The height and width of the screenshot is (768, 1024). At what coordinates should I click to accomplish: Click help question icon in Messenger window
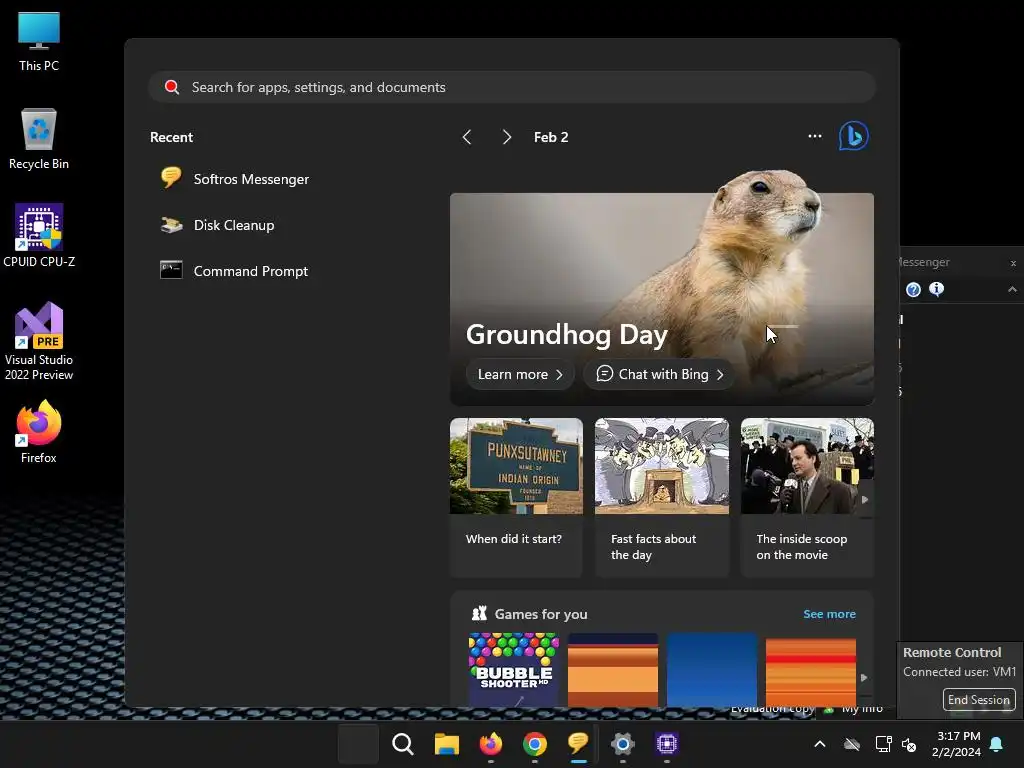tap(913, 289)
